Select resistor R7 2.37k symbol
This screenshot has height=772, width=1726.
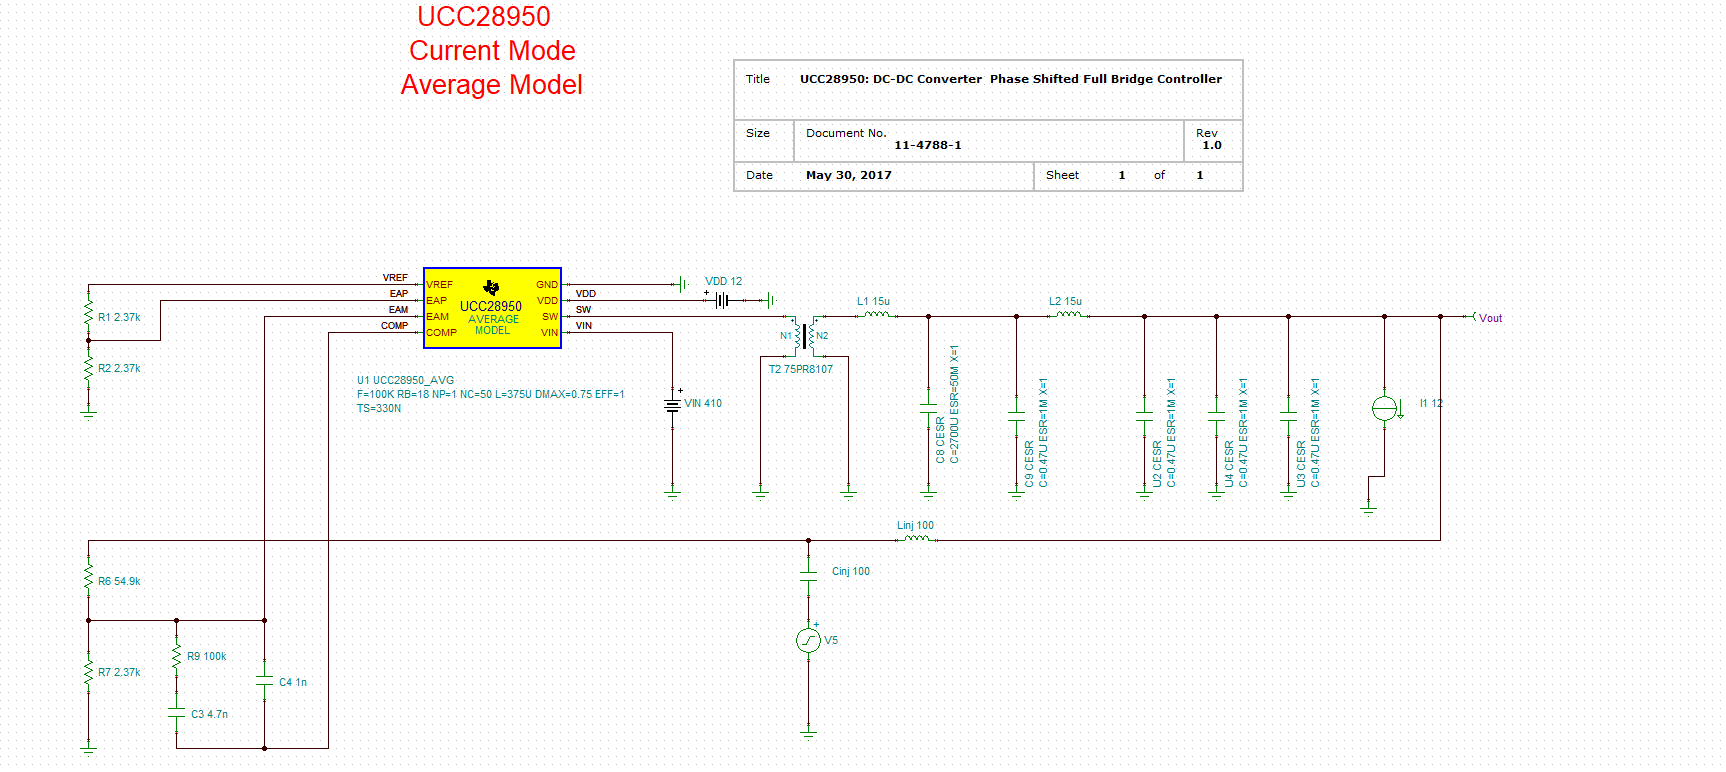(89, 671)
